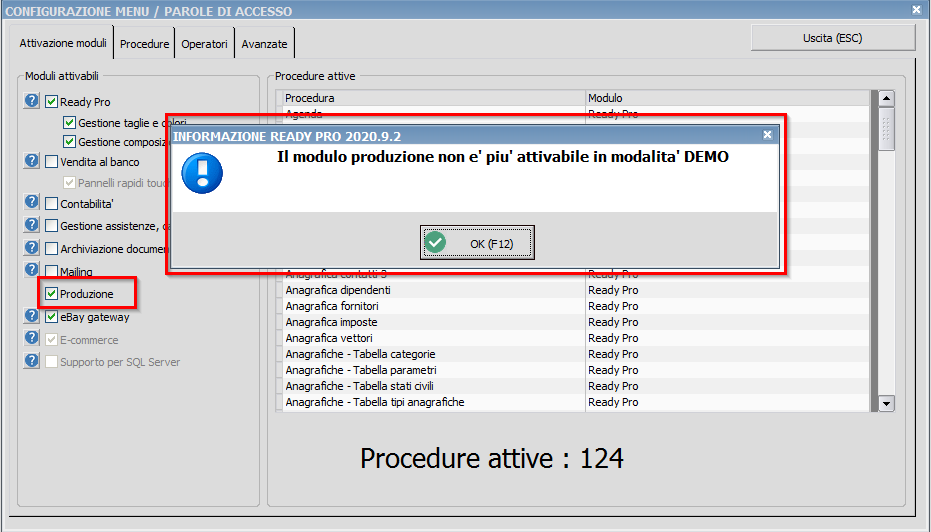
Task: Toggle the eBay gateway checkbox
Action: pyautogui.click(x=52, y=316)
